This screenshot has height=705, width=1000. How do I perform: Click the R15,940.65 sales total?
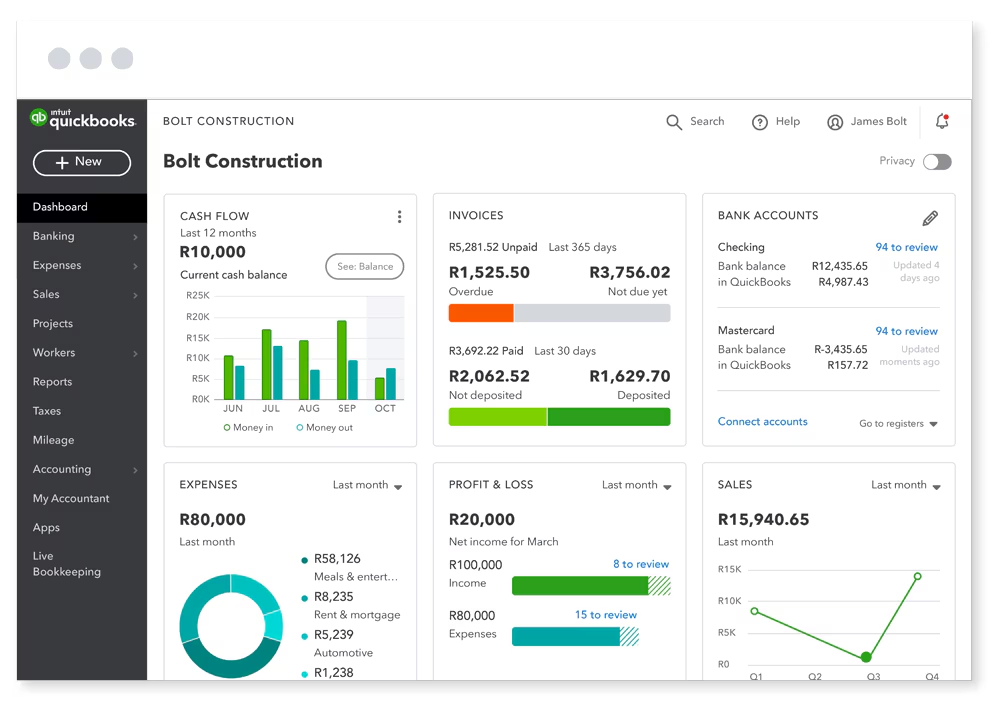763,520
